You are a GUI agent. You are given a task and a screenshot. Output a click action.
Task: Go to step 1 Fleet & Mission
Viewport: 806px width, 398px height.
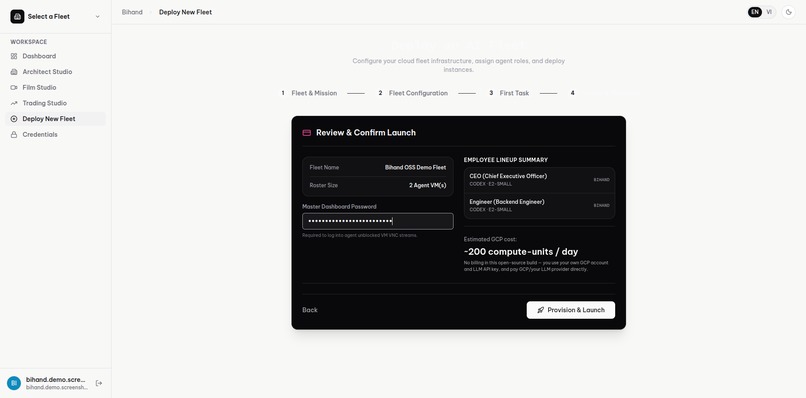click(309, 93)
